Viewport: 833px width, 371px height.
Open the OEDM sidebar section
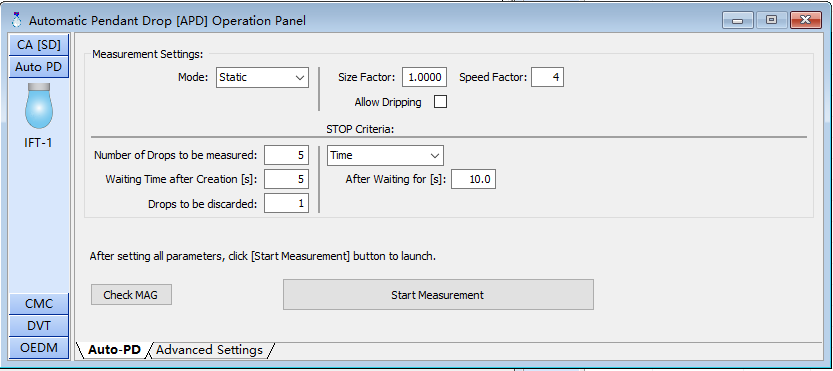39,348
